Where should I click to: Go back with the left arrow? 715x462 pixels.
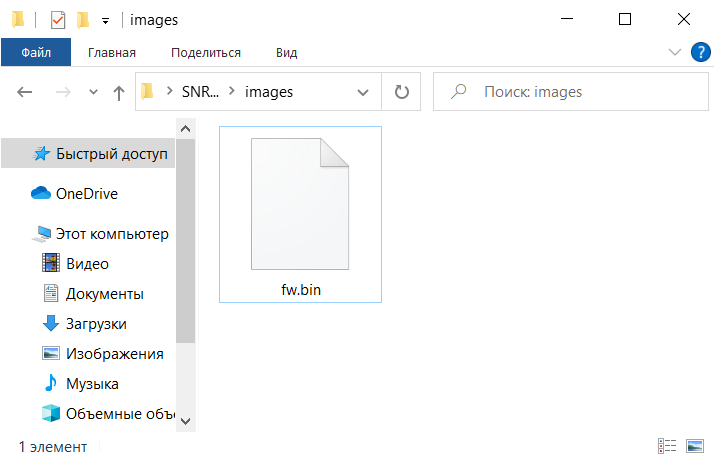(25, 92)
